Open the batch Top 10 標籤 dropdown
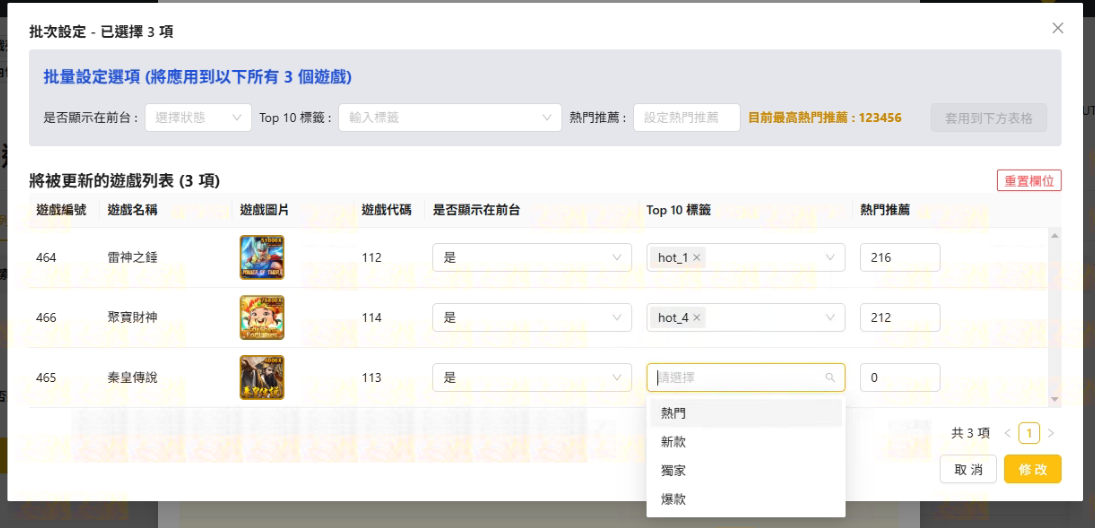Viewport: 1095px width, 528px height. [449, 118]
